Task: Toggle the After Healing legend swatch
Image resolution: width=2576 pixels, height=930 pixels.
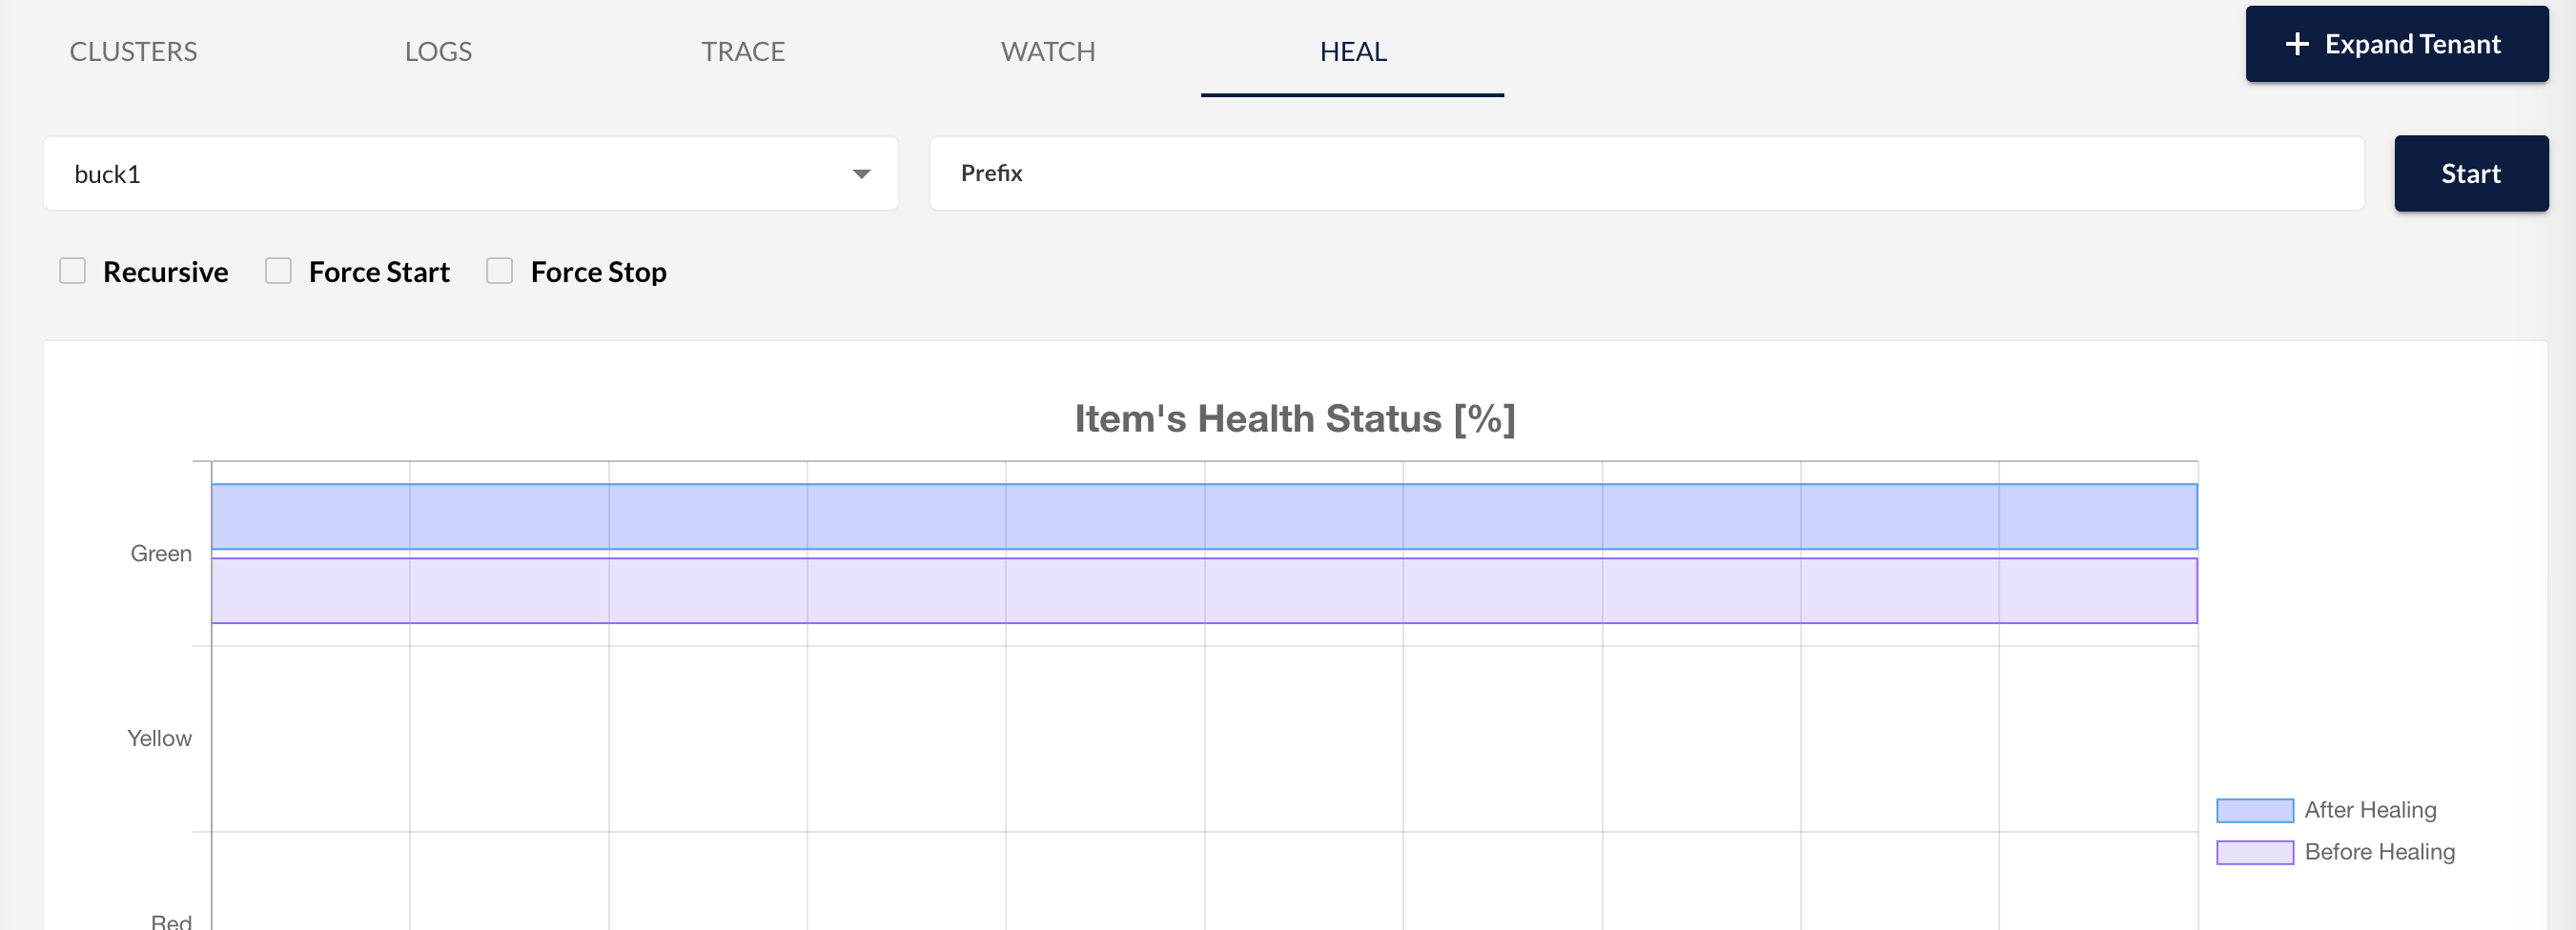Action: tap(2254, 810)
